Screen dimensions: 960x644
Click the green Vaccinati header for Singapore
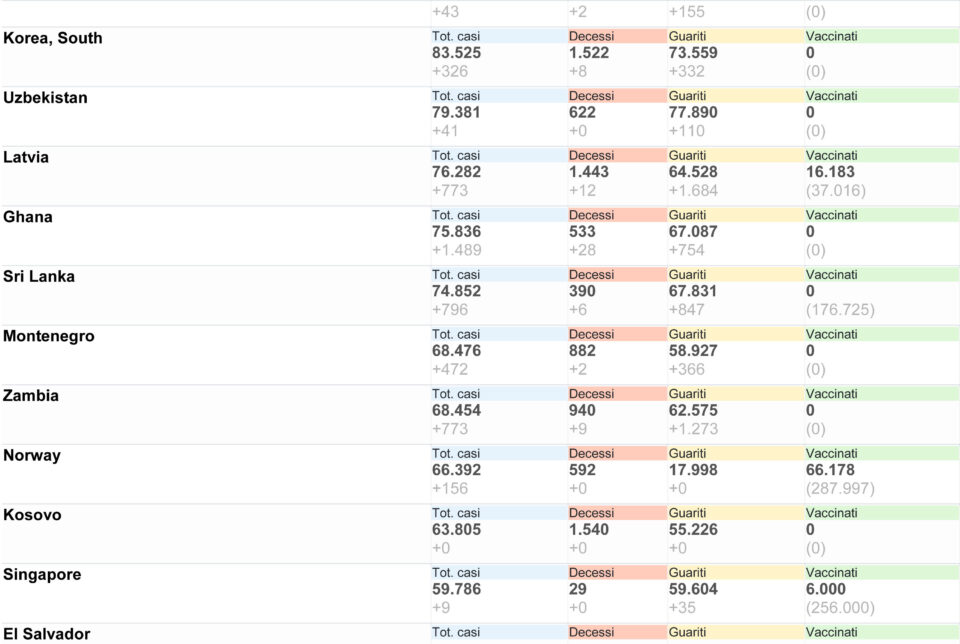pos(881,572)
